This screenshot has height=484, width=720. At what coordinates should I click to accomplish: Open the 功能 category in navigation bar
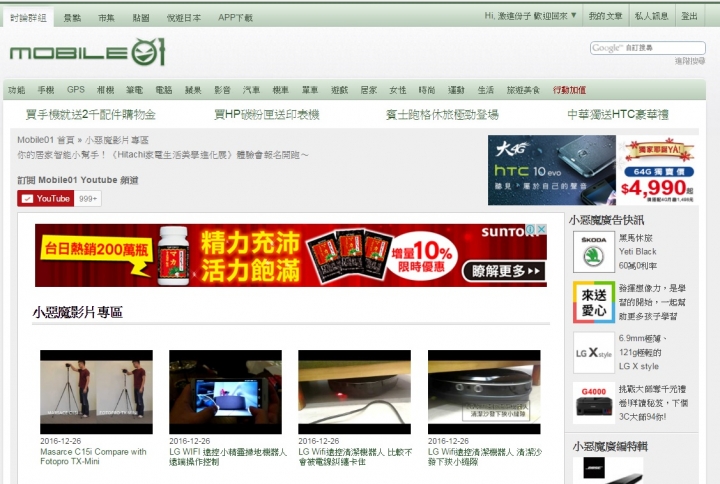pos(17,90)
